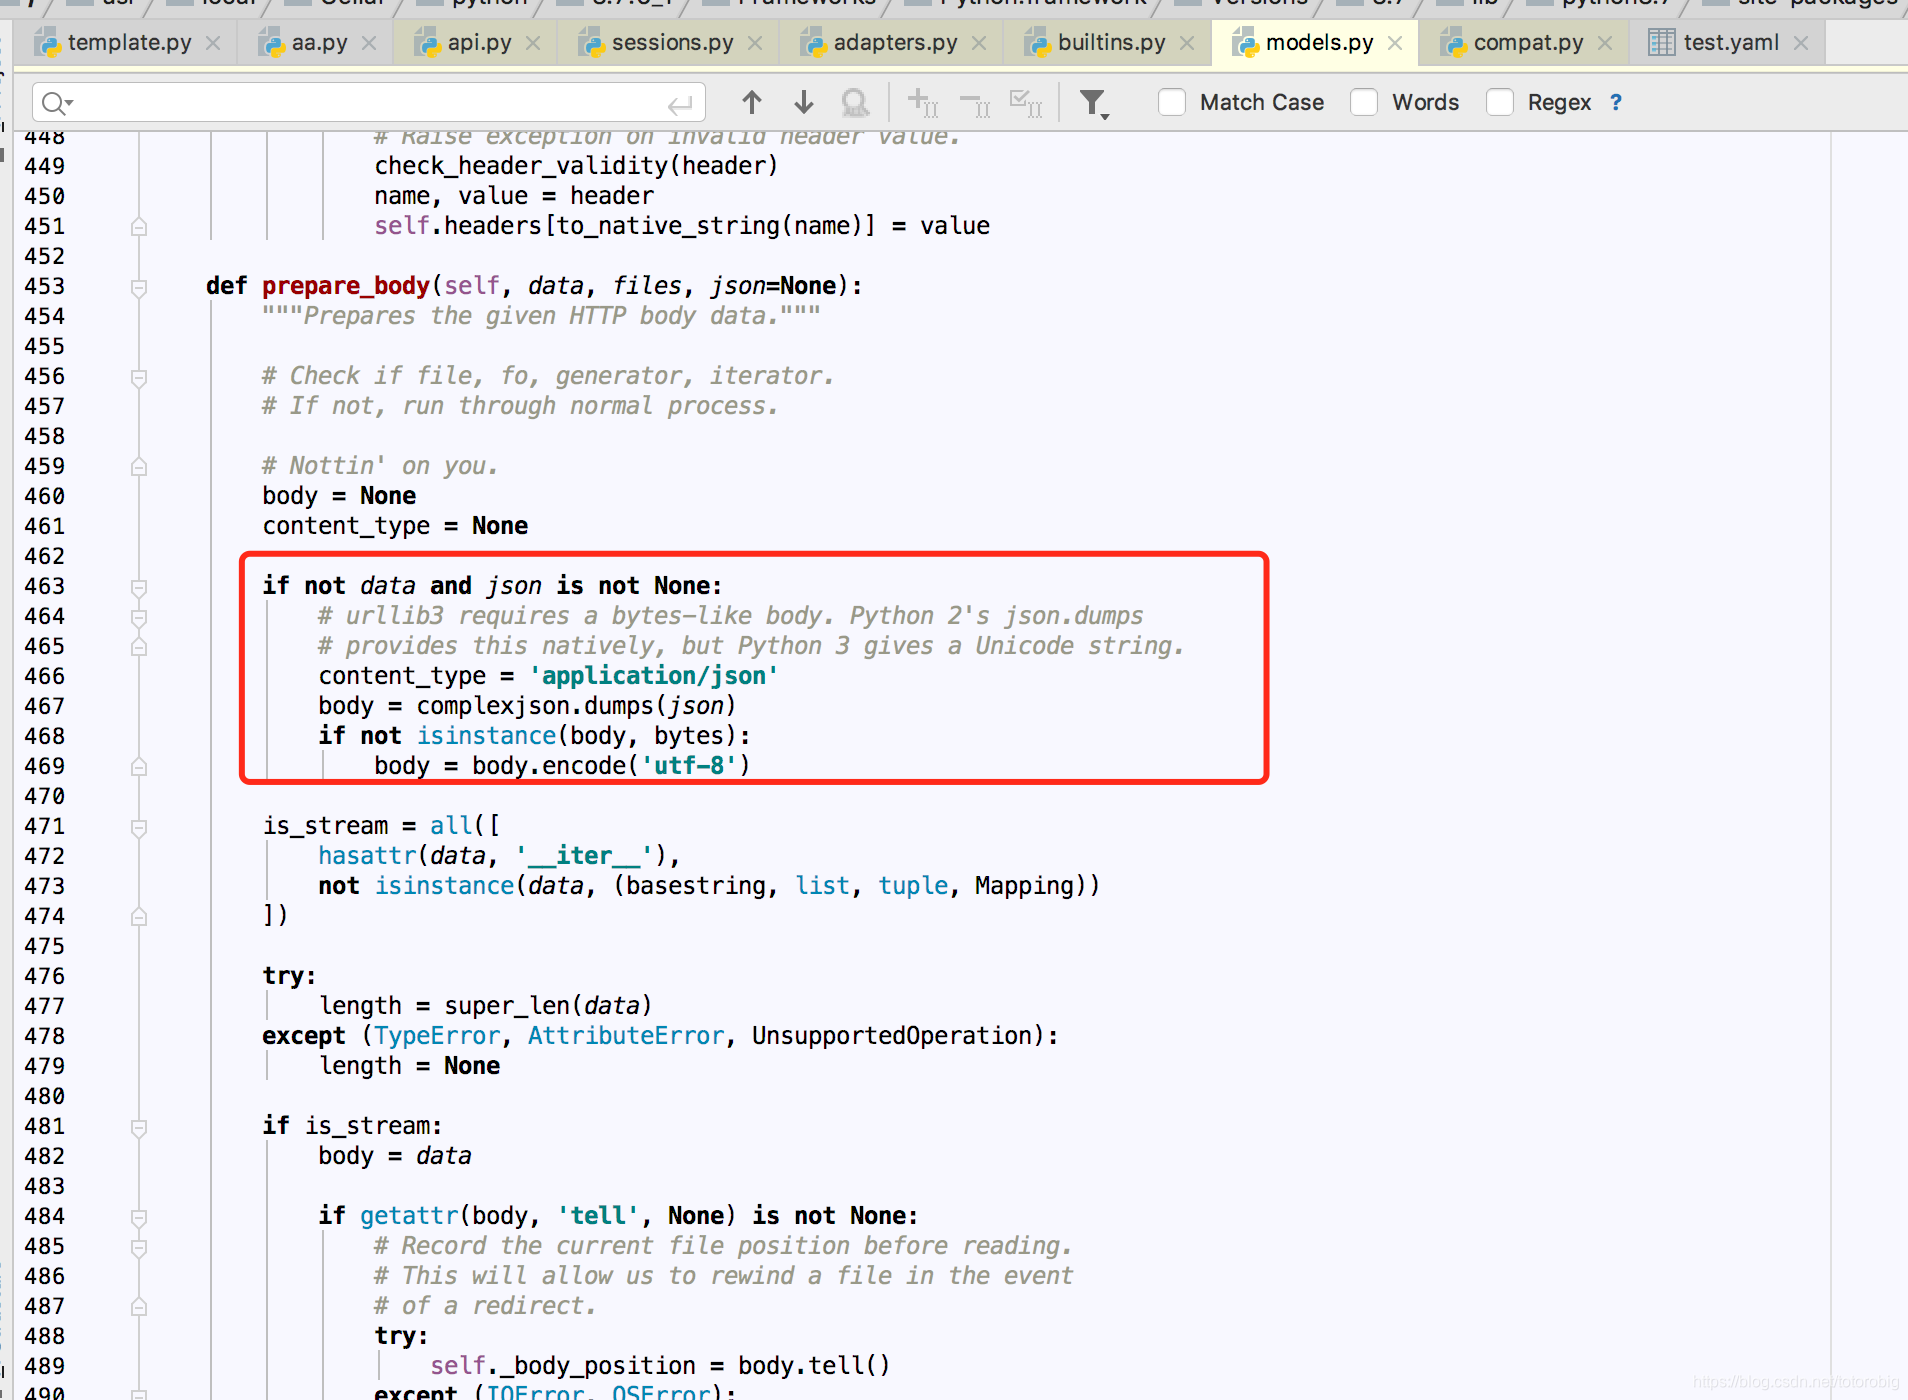1908x1400 pixels.
Task: Click to_native_string on line 451
Action: click(667, 226)
